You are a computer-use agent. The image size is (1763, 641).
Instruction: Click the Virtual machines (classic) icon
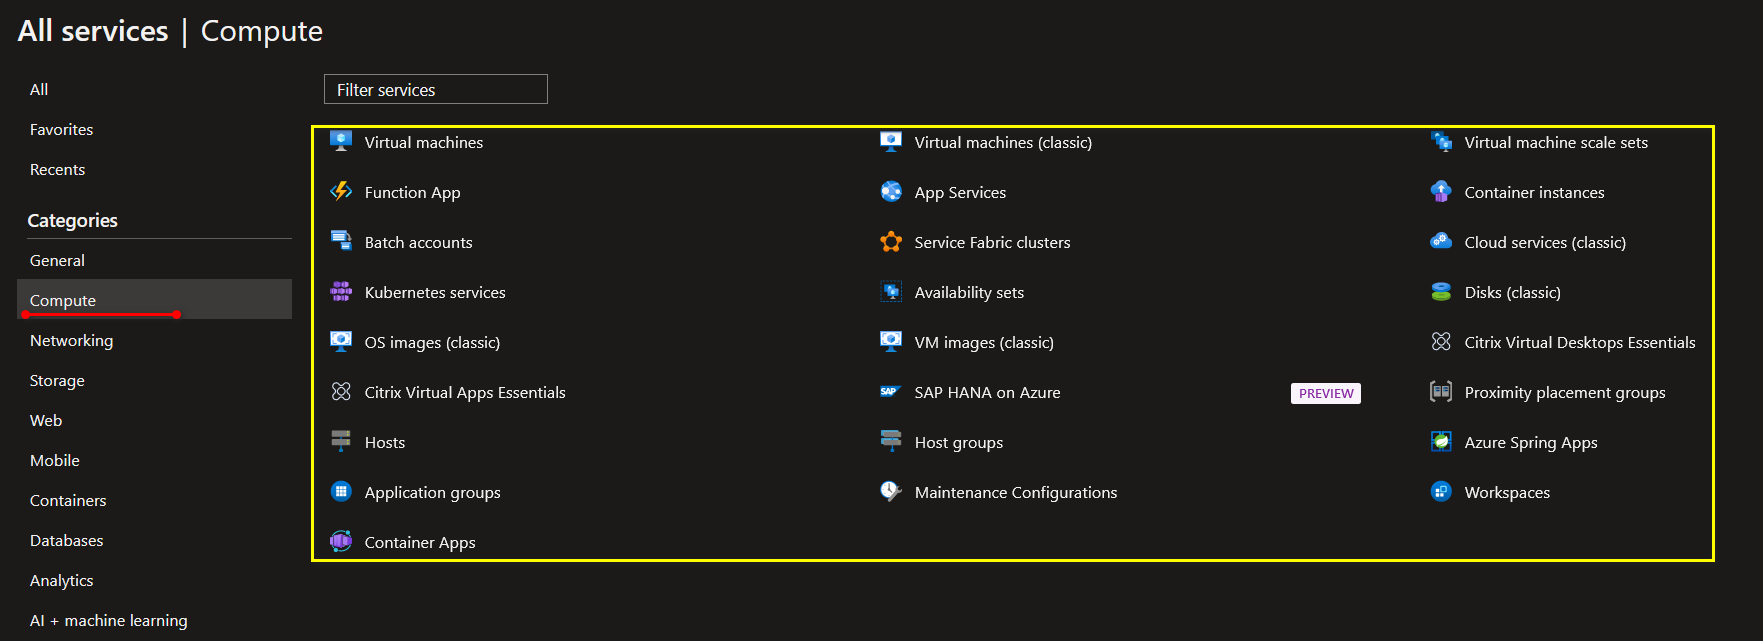coord(891,141)
